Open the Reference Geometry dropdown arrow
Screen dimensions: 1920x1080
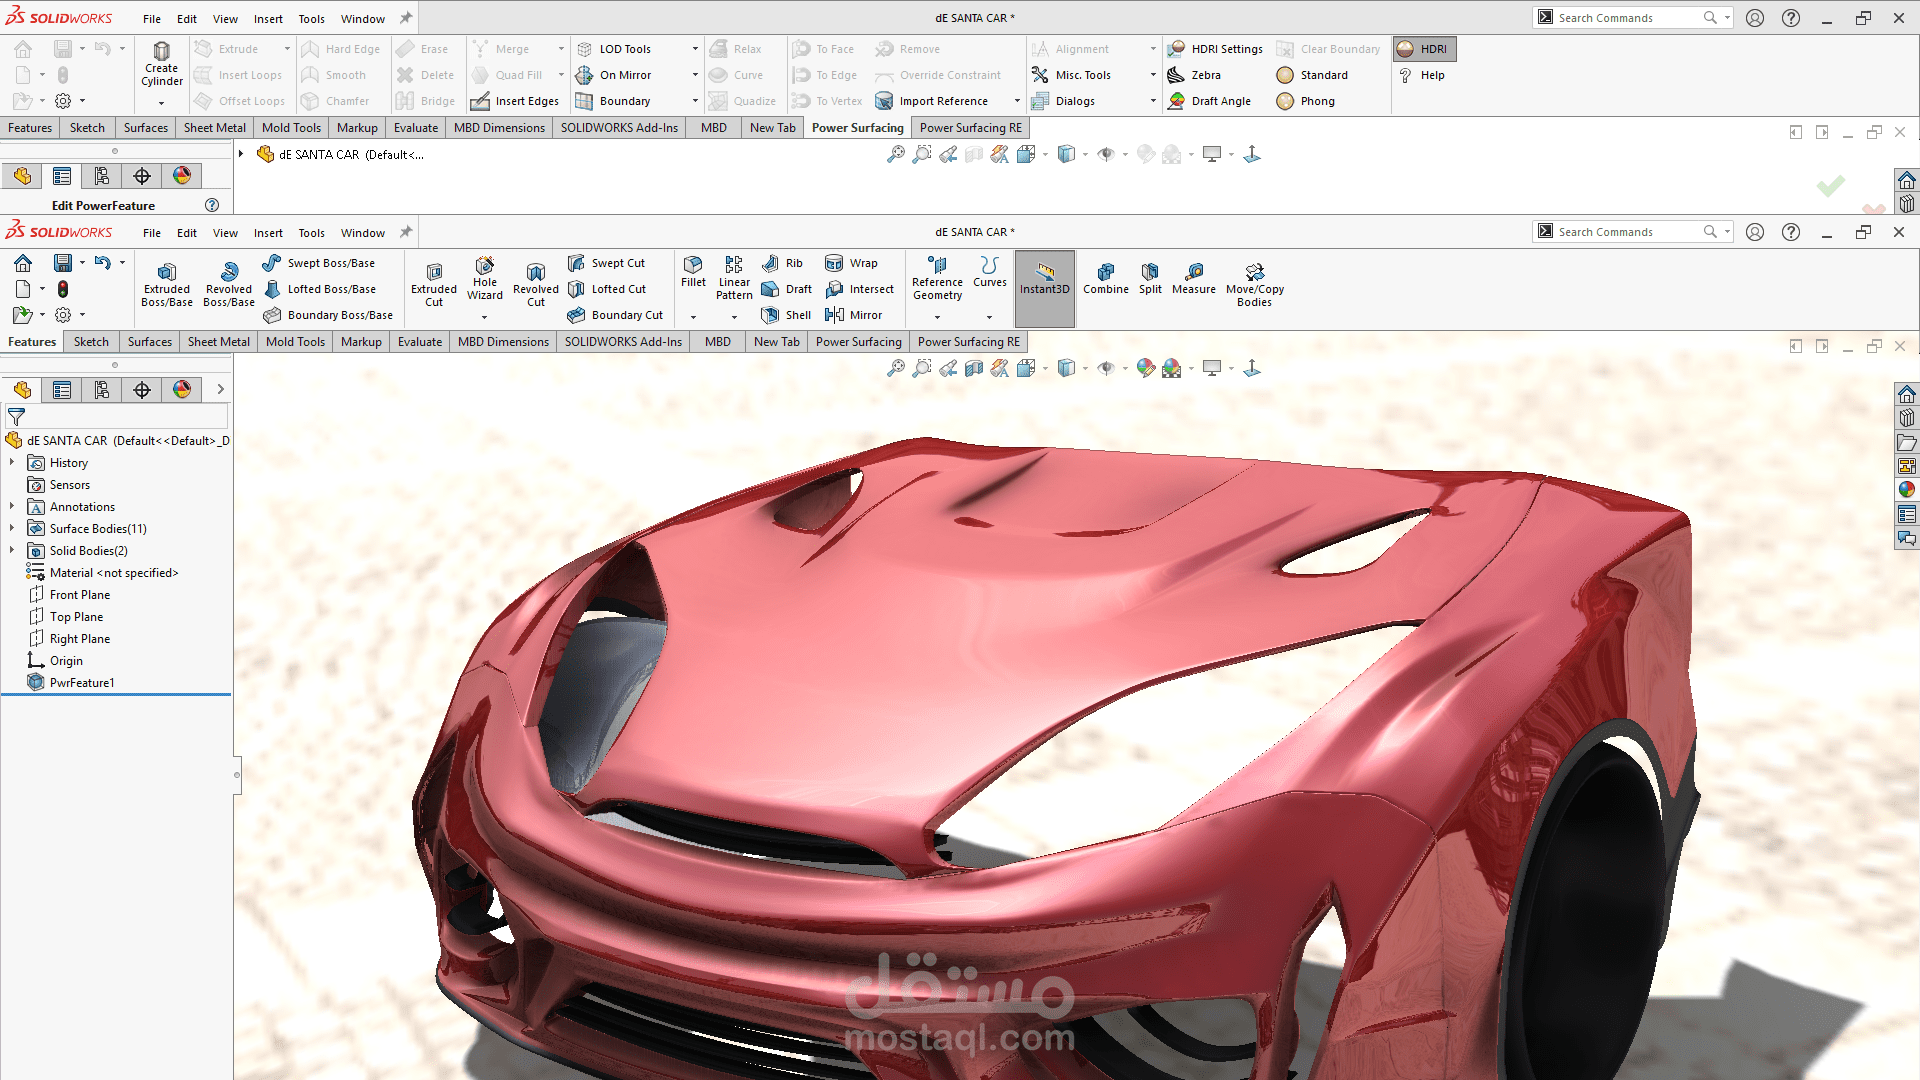coord(937,317)
